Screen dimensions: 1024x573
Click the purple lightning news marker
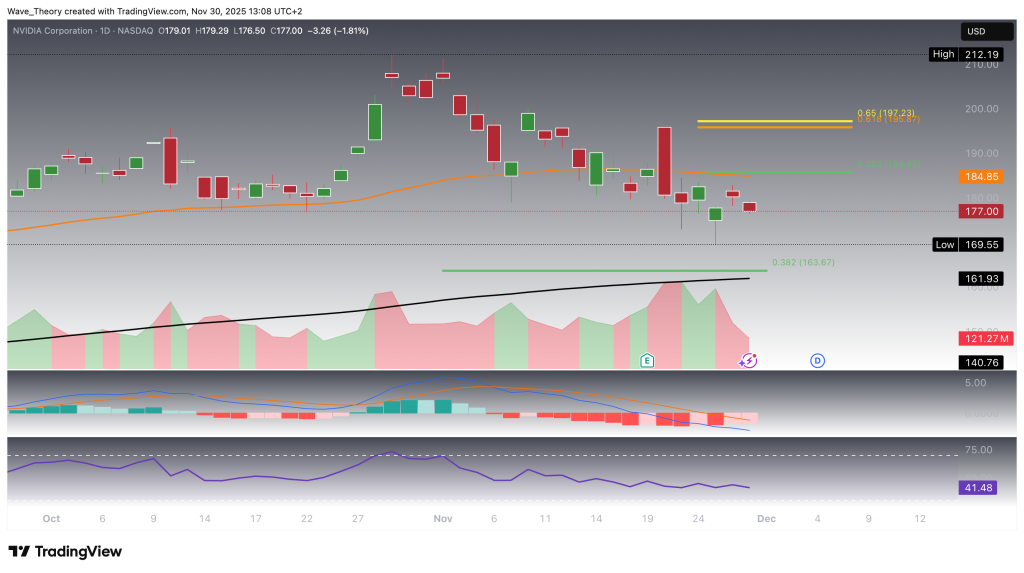pyautogui.click(x=748, y=360)
